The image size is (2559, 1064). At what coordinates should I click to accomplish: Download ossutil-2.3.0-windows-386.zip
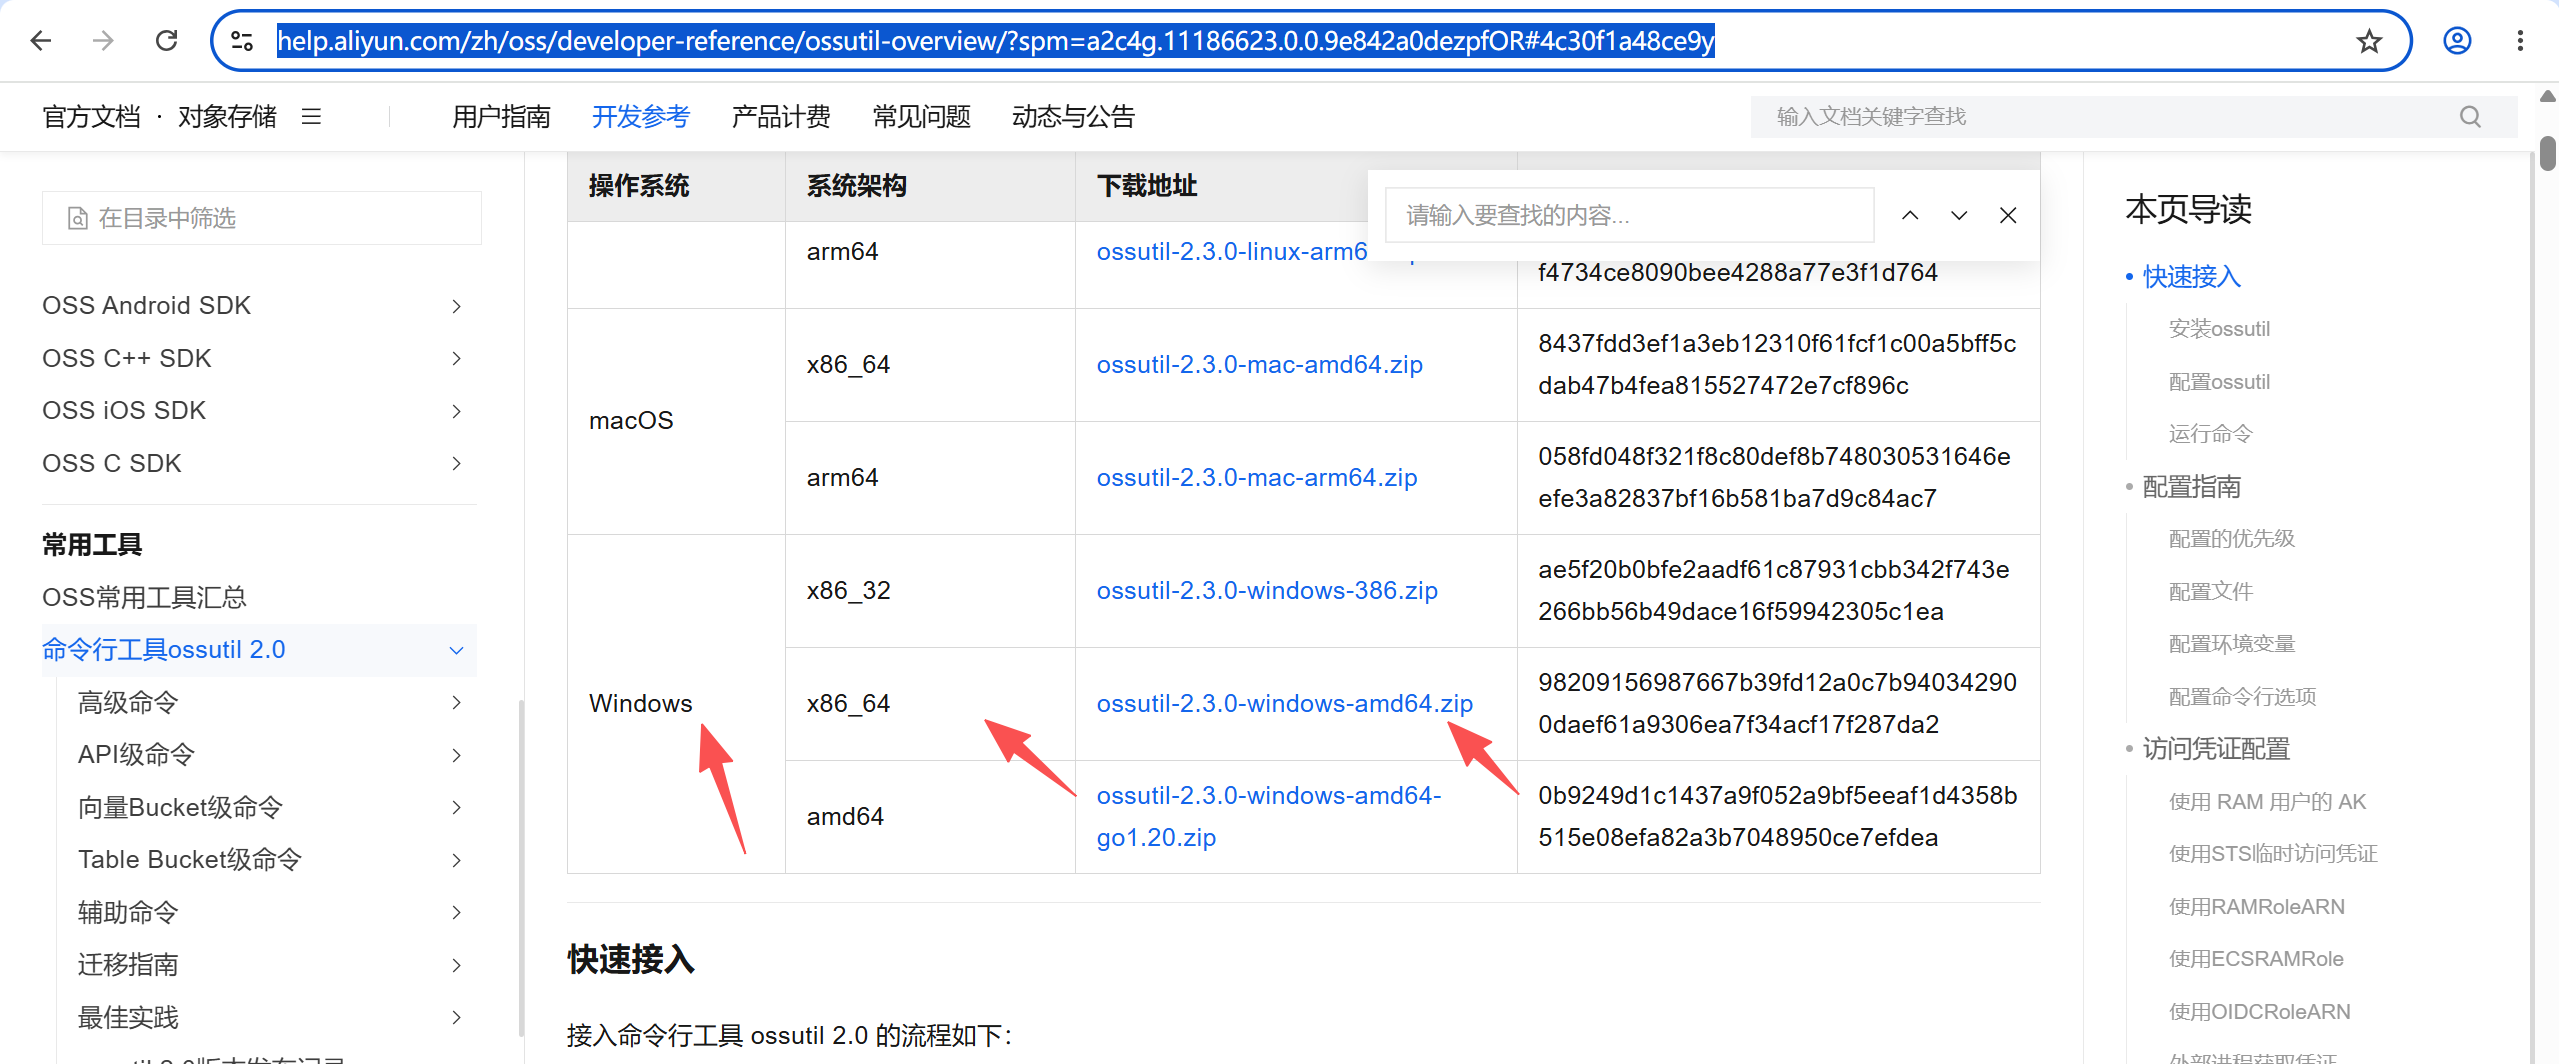[1267, 590]
